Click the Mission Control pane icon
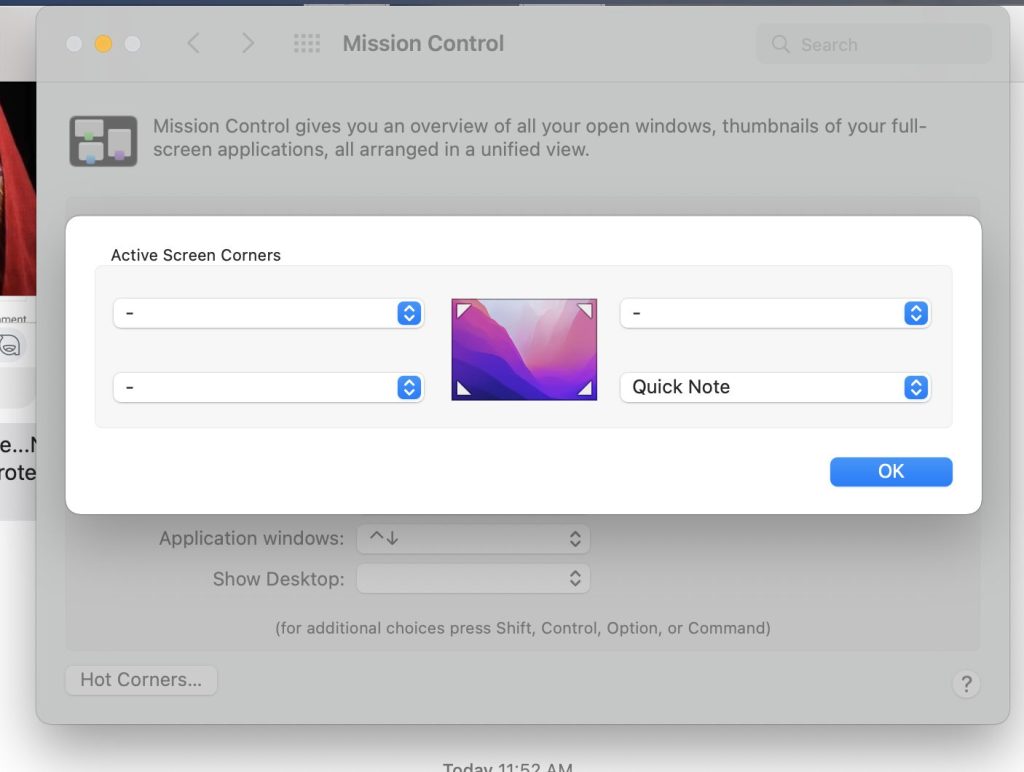The height and width of the screenshot is (772, 1024). pos(103,140)
